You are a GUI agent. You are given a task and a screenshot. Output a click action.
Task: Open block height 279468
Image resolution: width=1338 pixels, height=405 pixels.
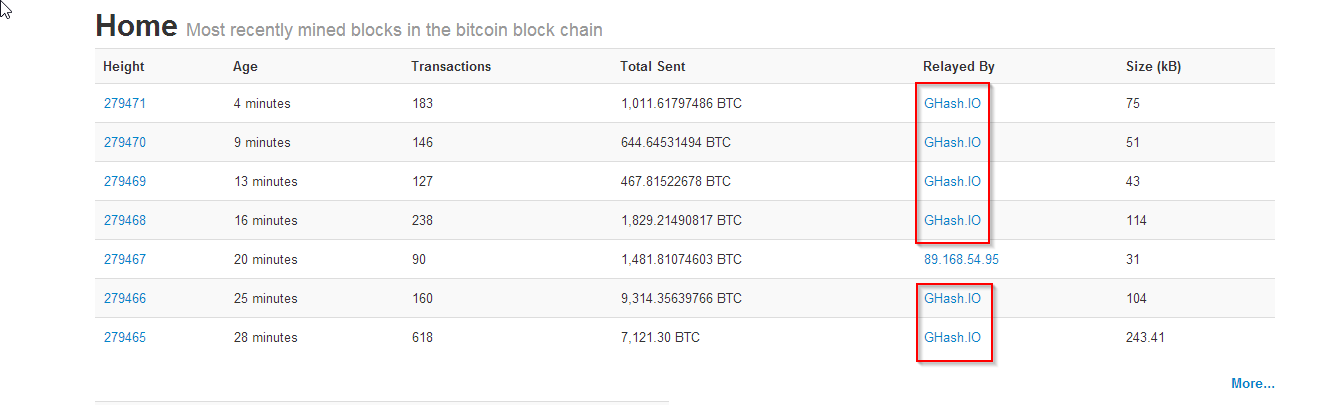pos(125,220)
